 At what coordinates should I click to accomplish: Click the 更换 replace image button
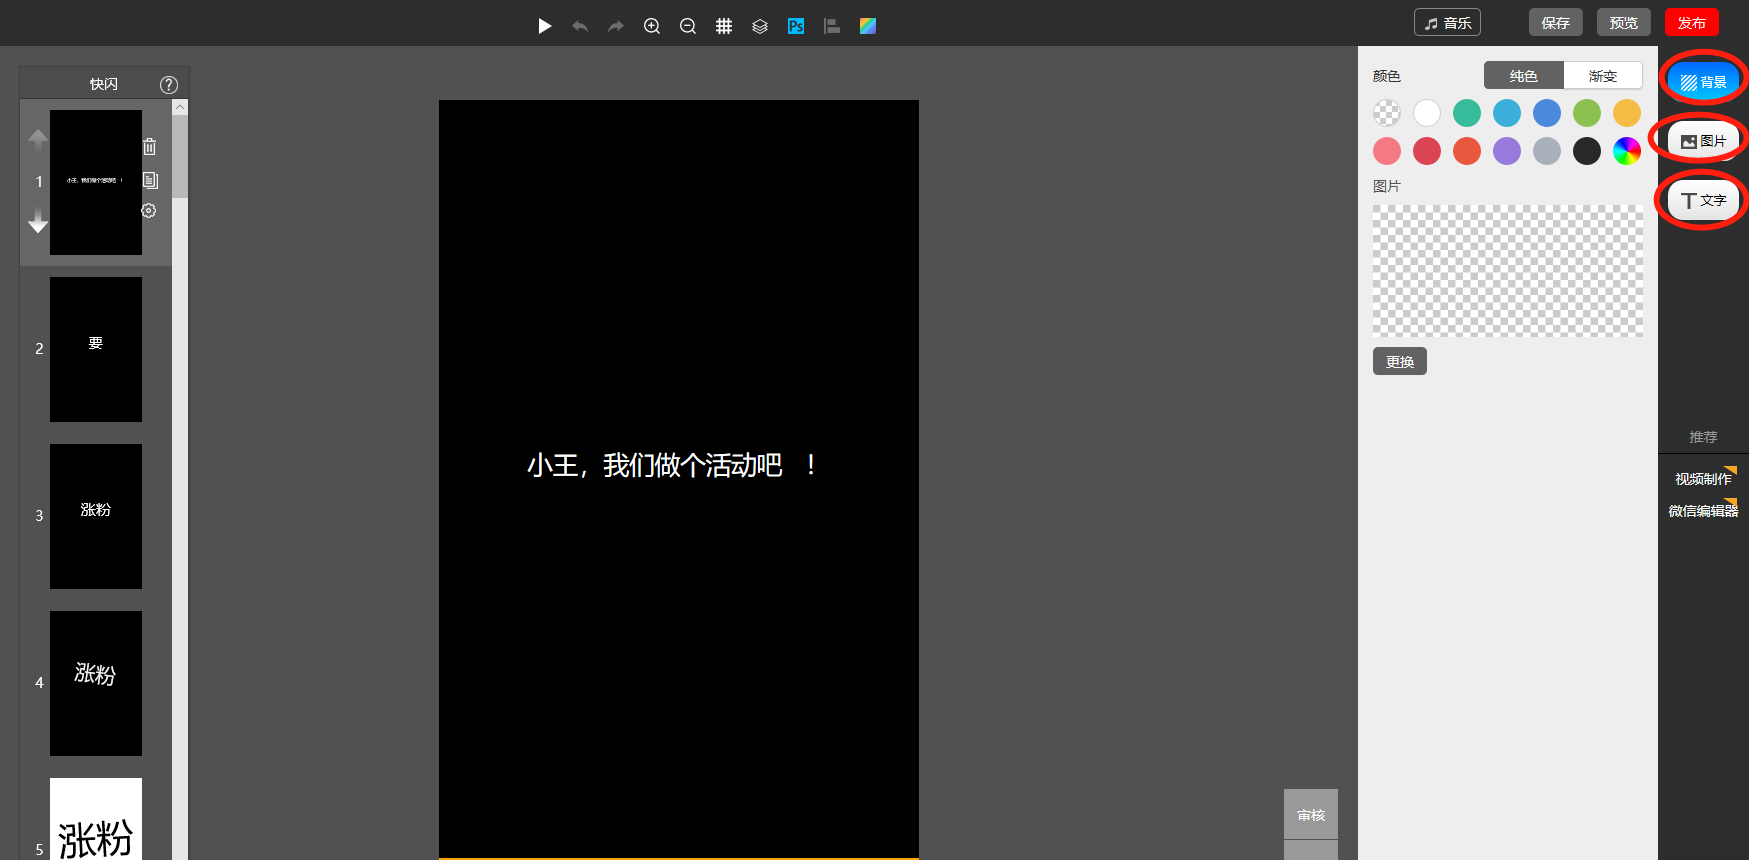[x=1400, y=361]
